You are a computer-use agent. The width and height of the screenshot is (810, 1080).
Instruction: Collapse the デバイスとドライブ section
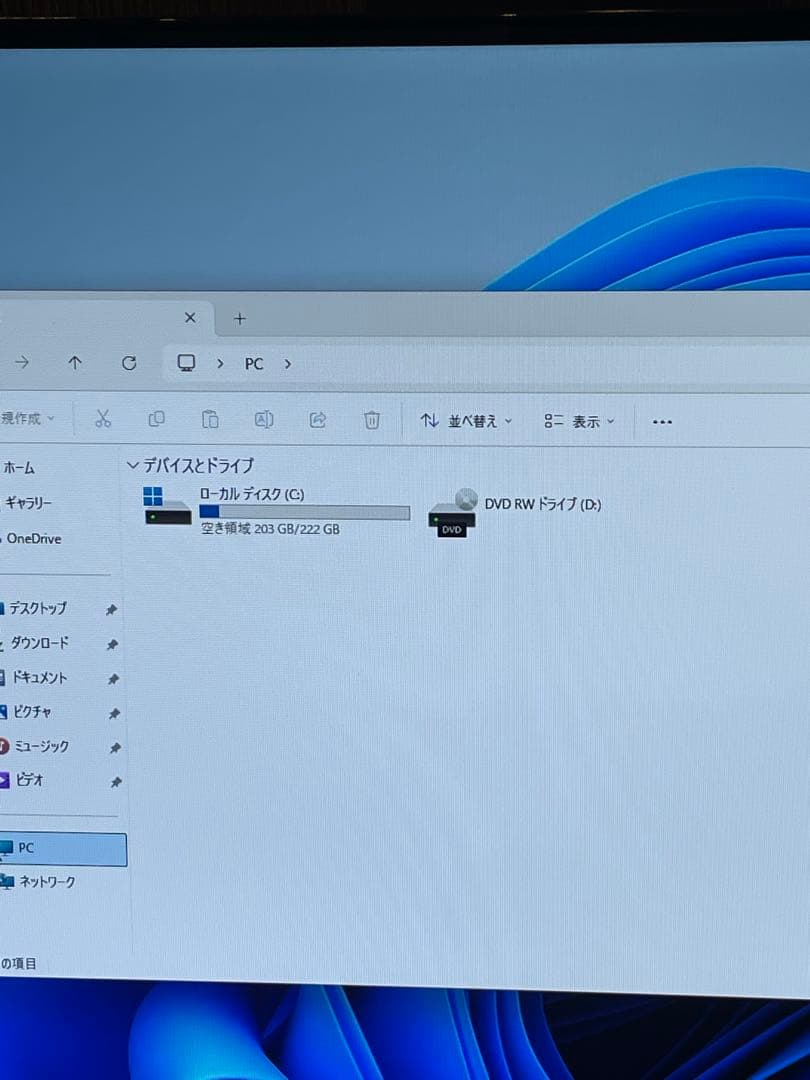(x=133, y=465)
